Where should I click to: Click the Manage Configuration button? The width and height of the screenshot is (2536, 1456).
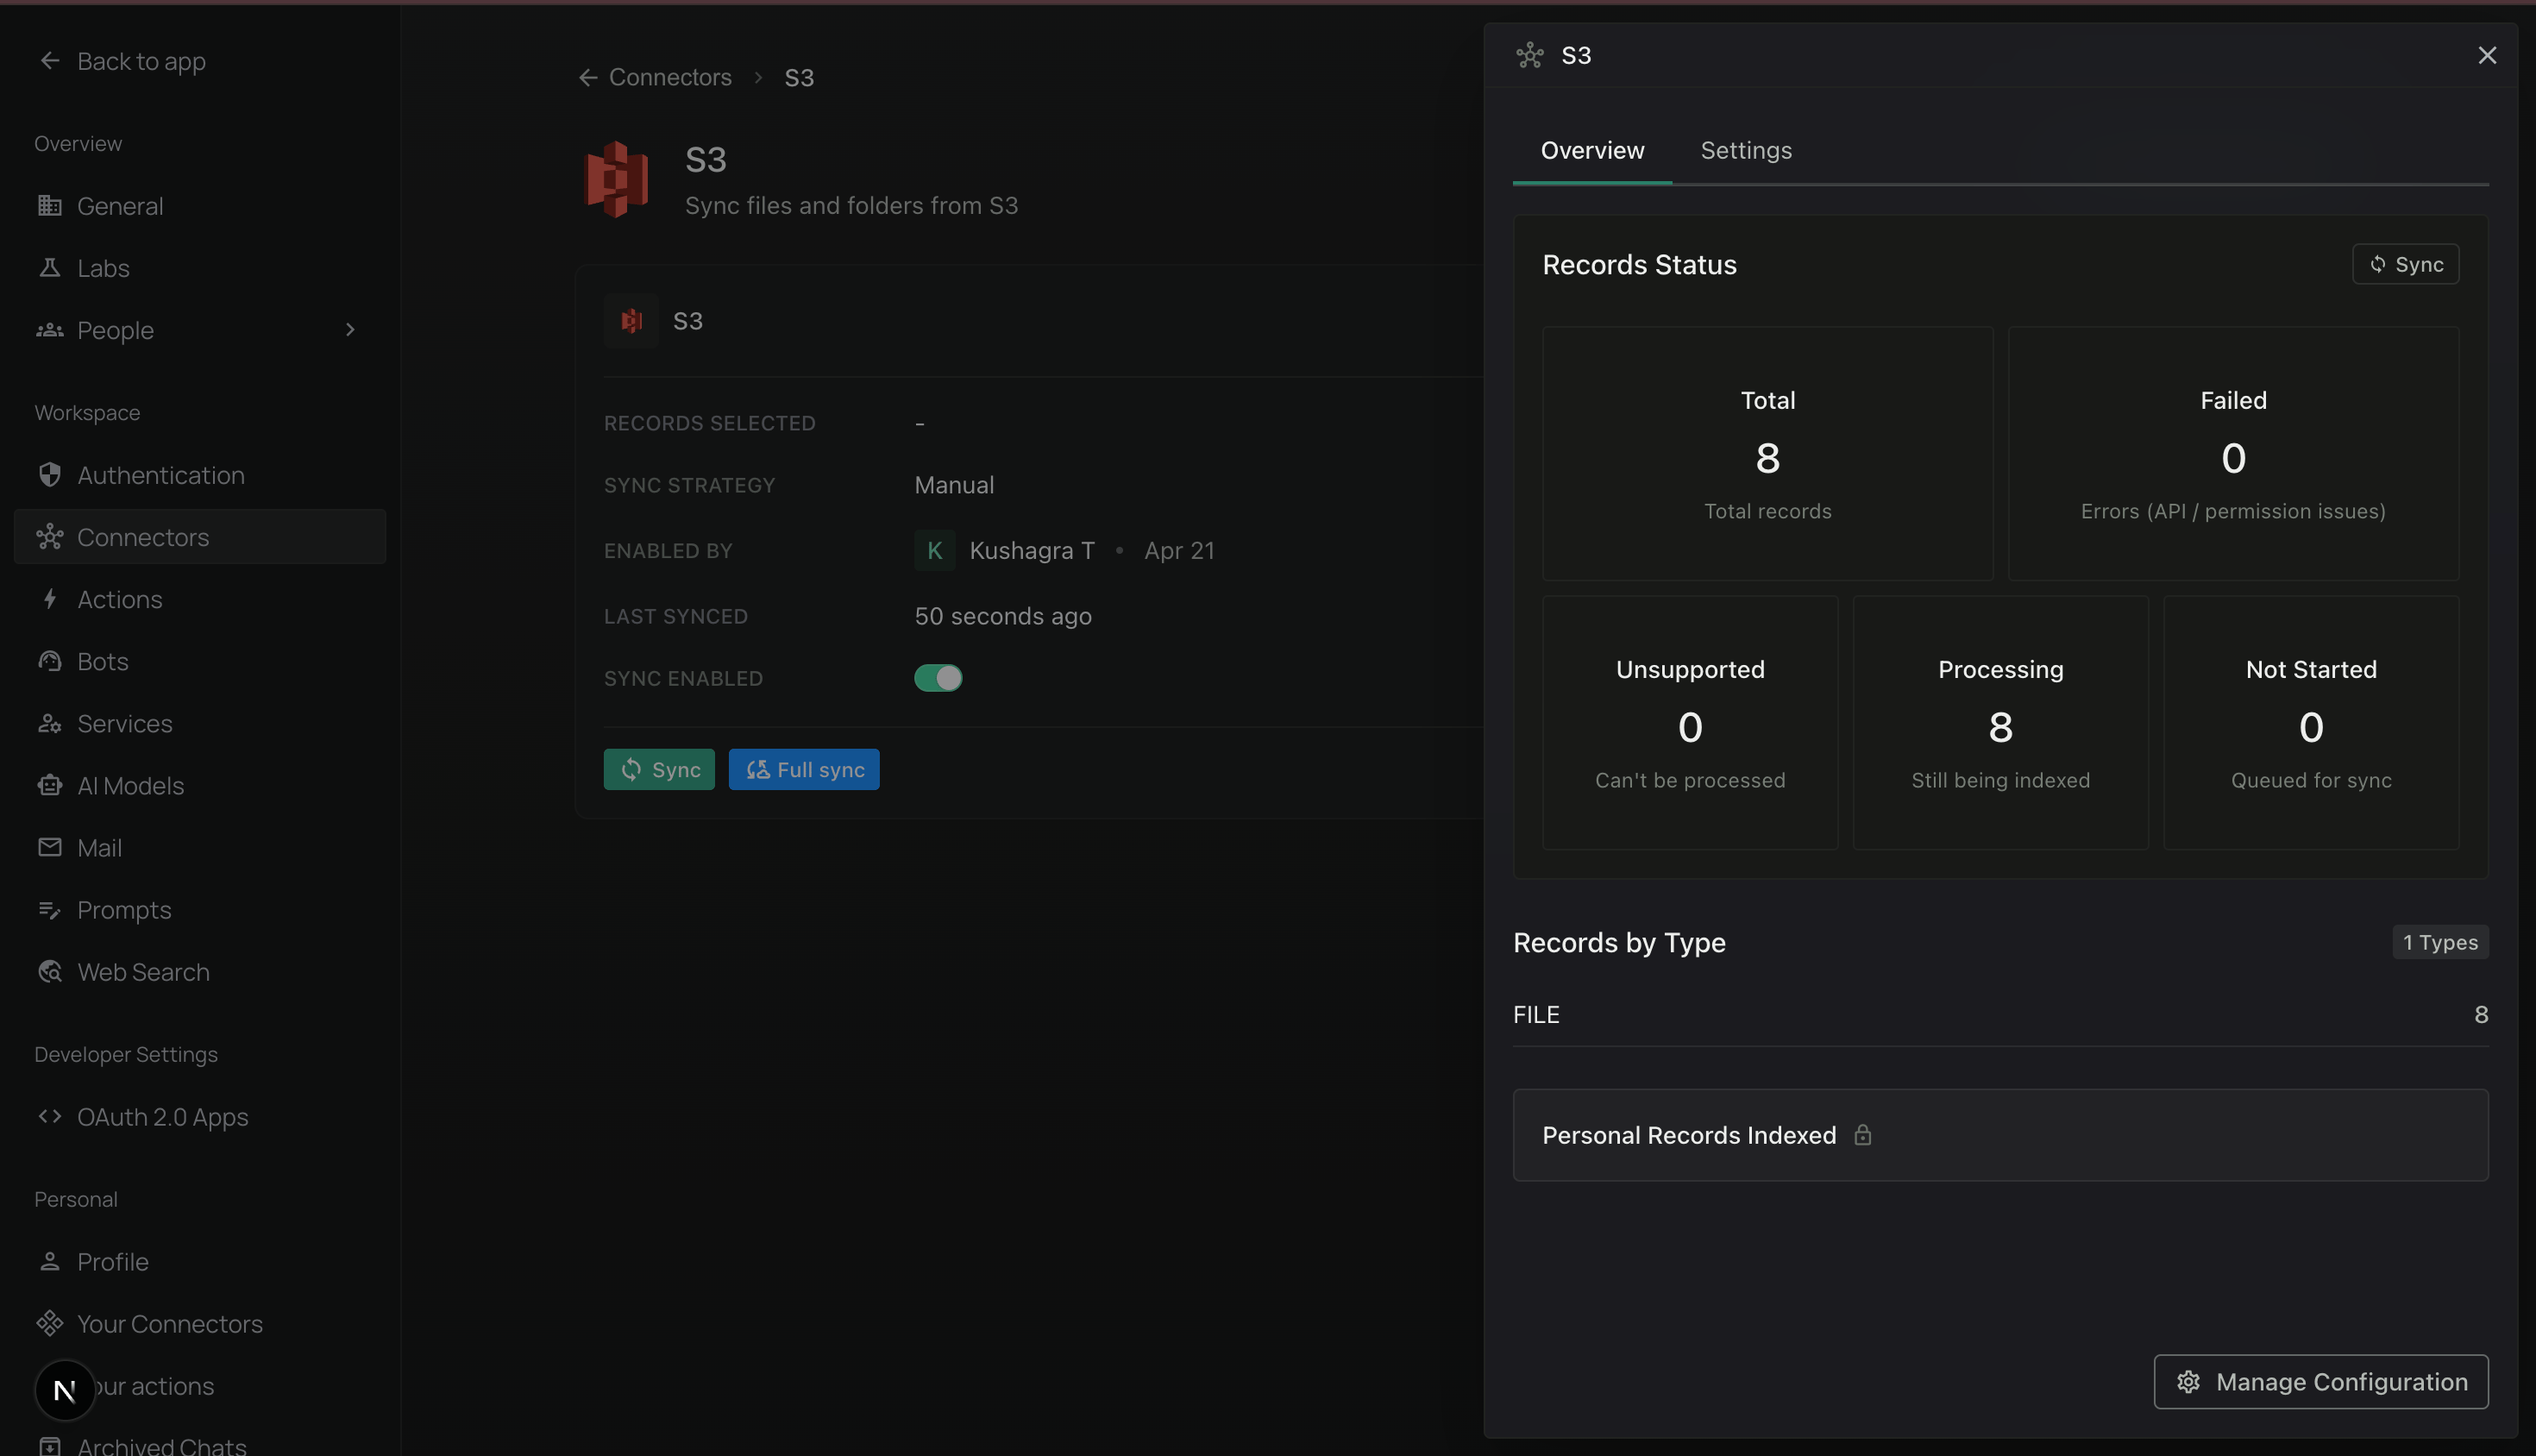click(x=2320, y=1381)
